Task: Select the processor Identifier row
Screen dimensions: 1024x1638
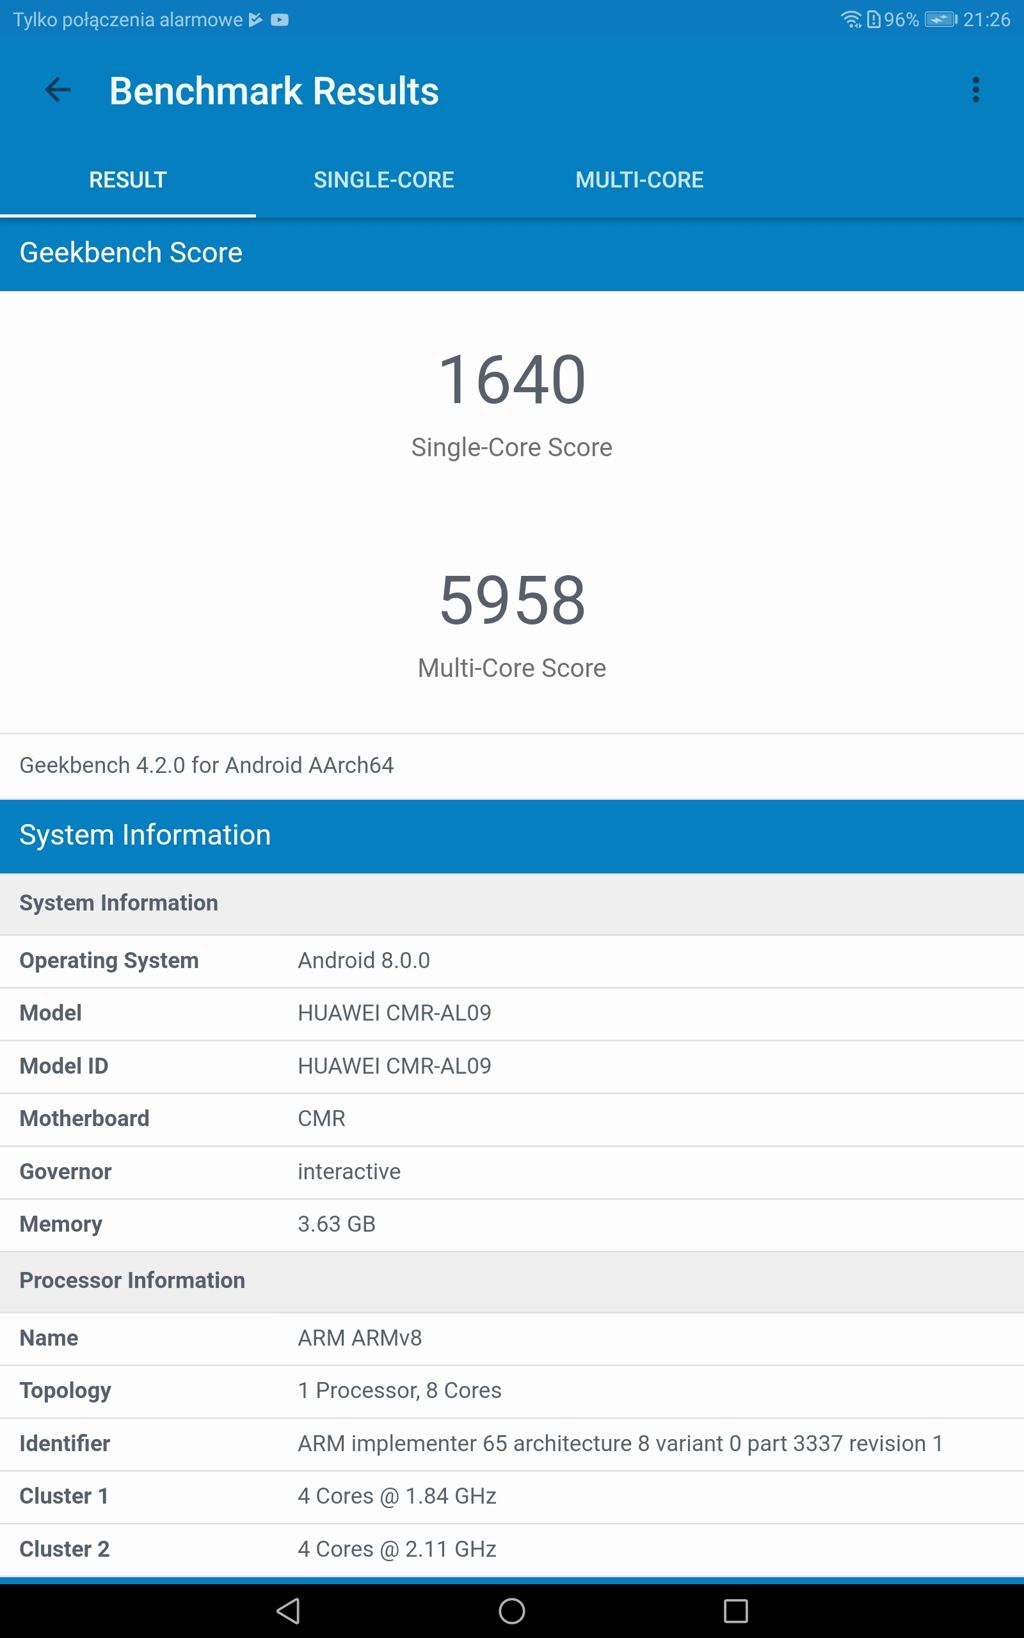Action: 512,1444
